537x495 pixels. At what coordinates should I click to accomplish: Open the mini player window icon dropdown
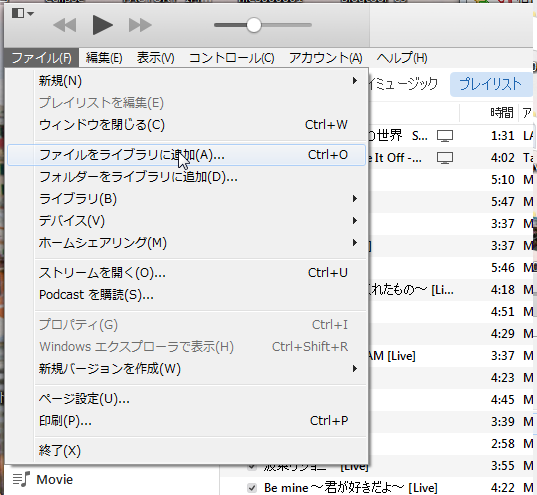(23, 13)
